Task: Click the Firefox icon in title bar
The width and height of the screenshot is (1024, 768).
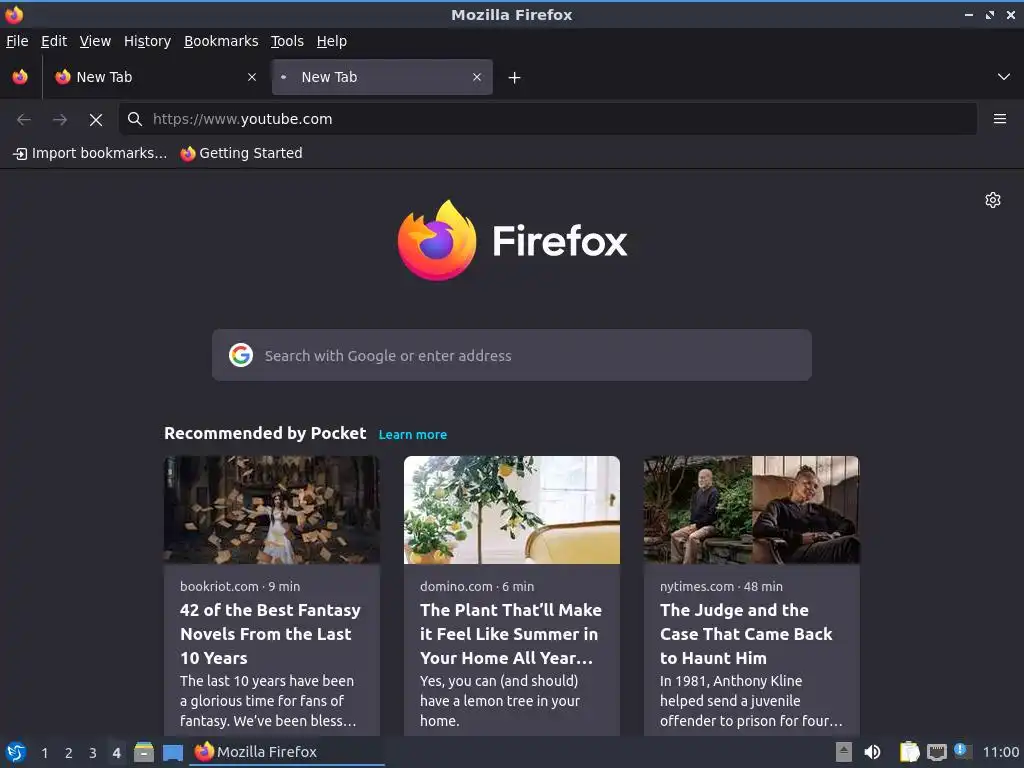Action: [x=14, y=14]
